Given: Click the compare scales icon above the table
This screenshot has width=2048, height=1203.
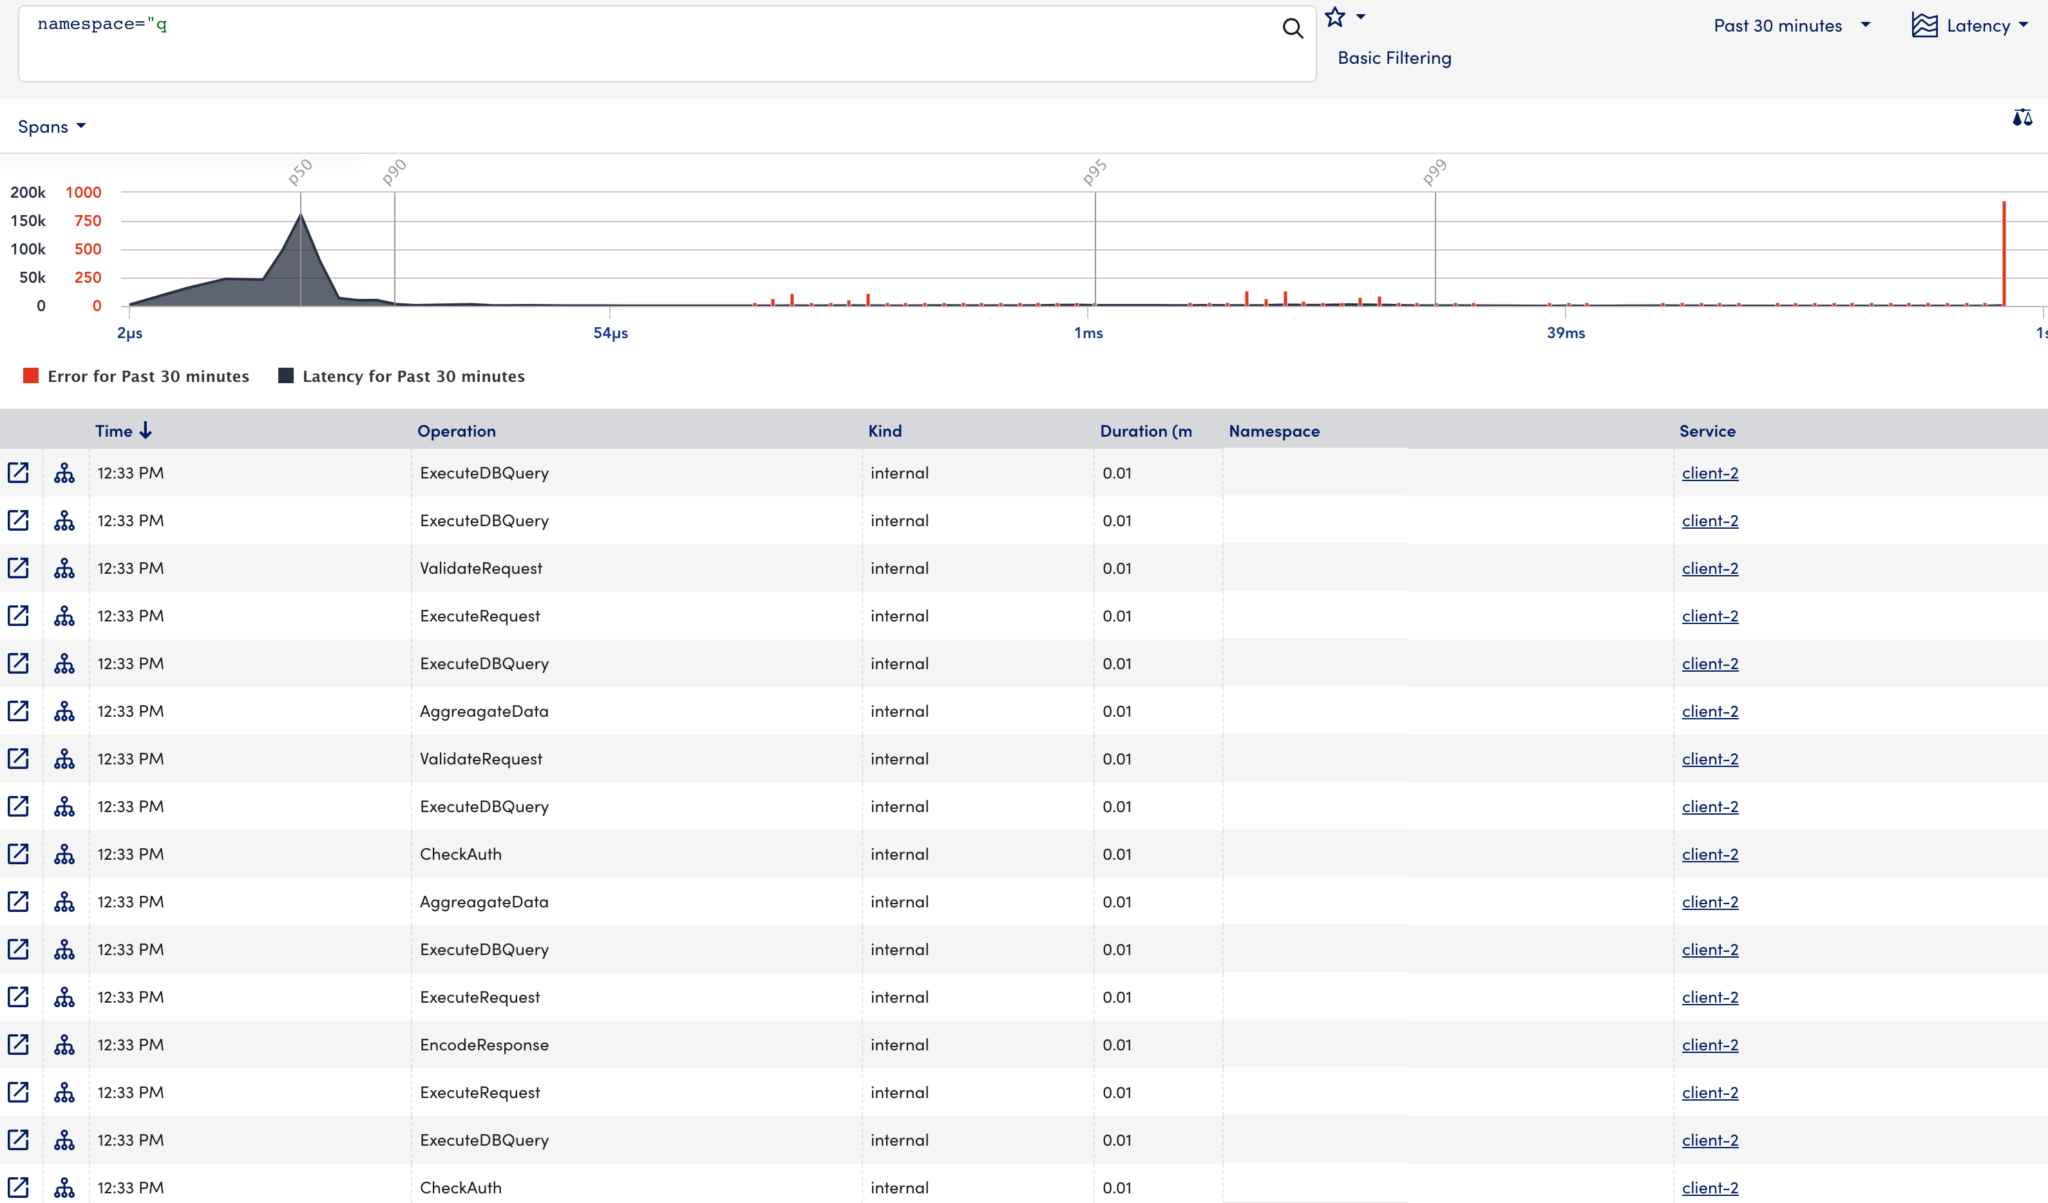Looking at the screenshot, I should click(2021, 118).
